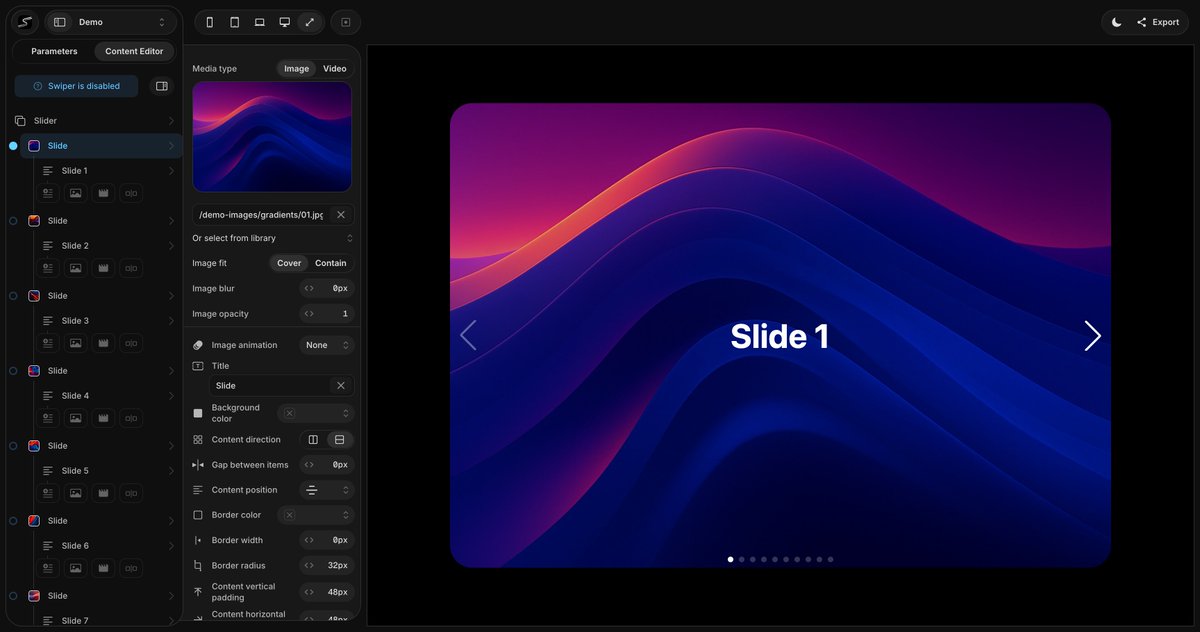Clear the image path with X

pyautogui.click(x=341, y=214)
